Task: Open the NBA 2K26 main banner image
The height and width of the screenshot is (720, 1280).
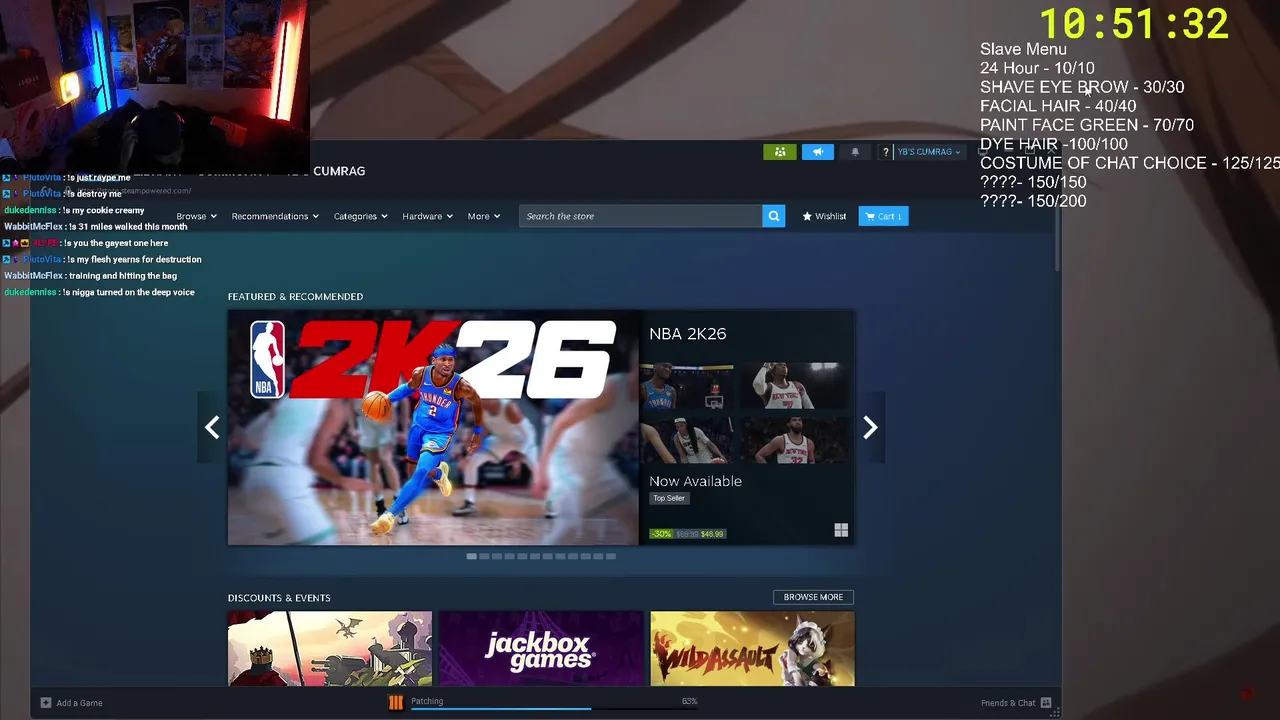Action: pyautogui.click(x=433, y=428)
